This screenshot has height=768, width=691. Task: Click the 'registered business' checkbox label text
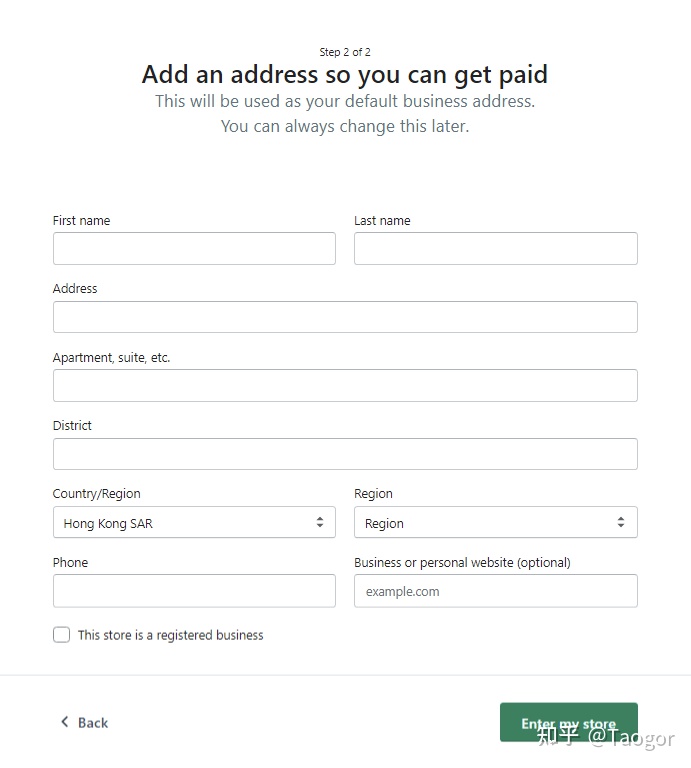[x=171, y=635]
